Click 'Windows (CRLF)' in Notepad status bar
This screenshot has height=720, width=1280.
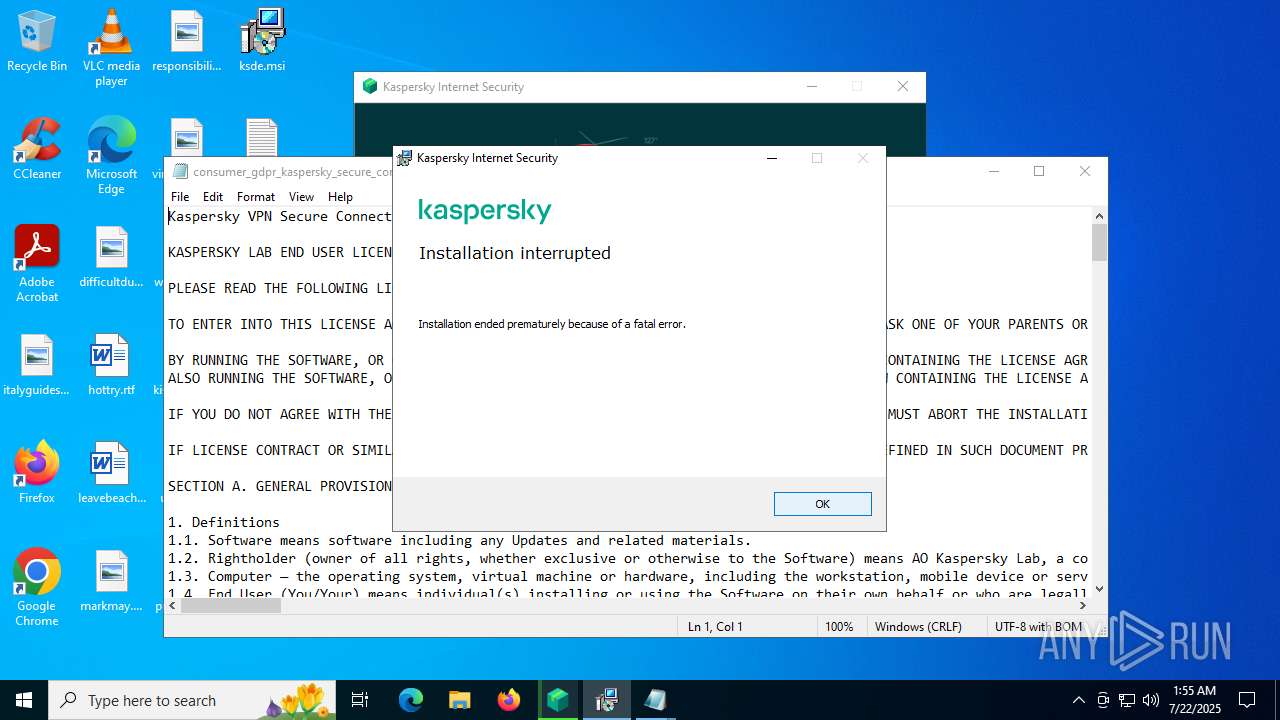coord(918,626)
